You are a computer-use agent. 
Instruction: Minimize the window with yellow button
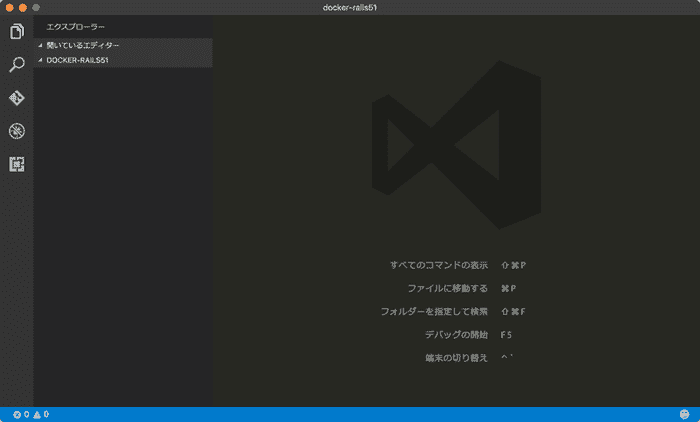(x=23, y=8)
